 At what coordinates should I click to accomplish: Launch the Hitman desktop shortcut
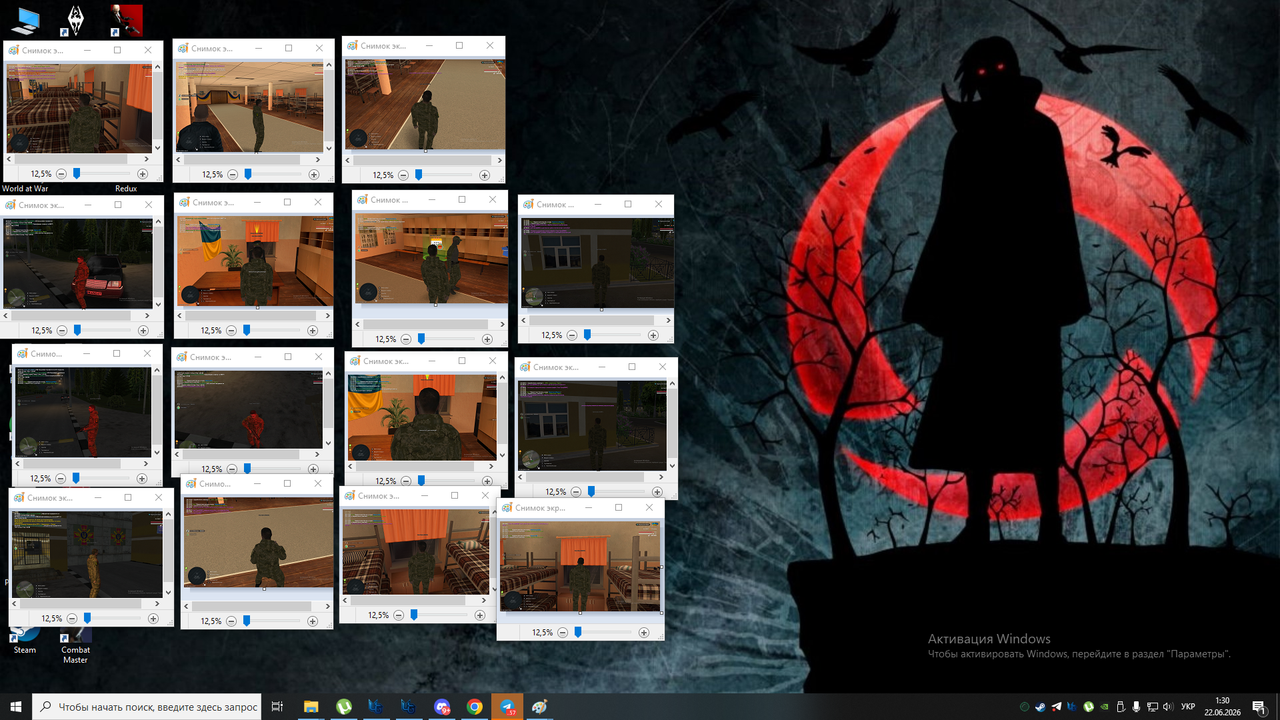[126, 19]
